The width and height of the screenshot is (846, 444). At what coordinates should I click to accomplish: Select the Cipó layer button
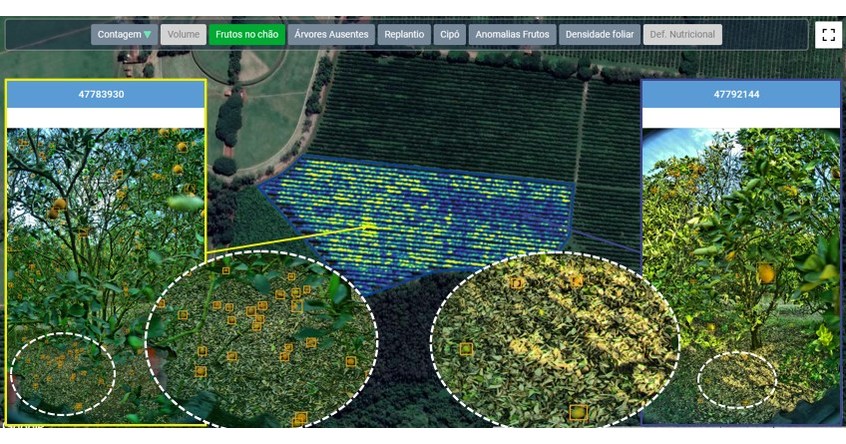click(449, 35)
